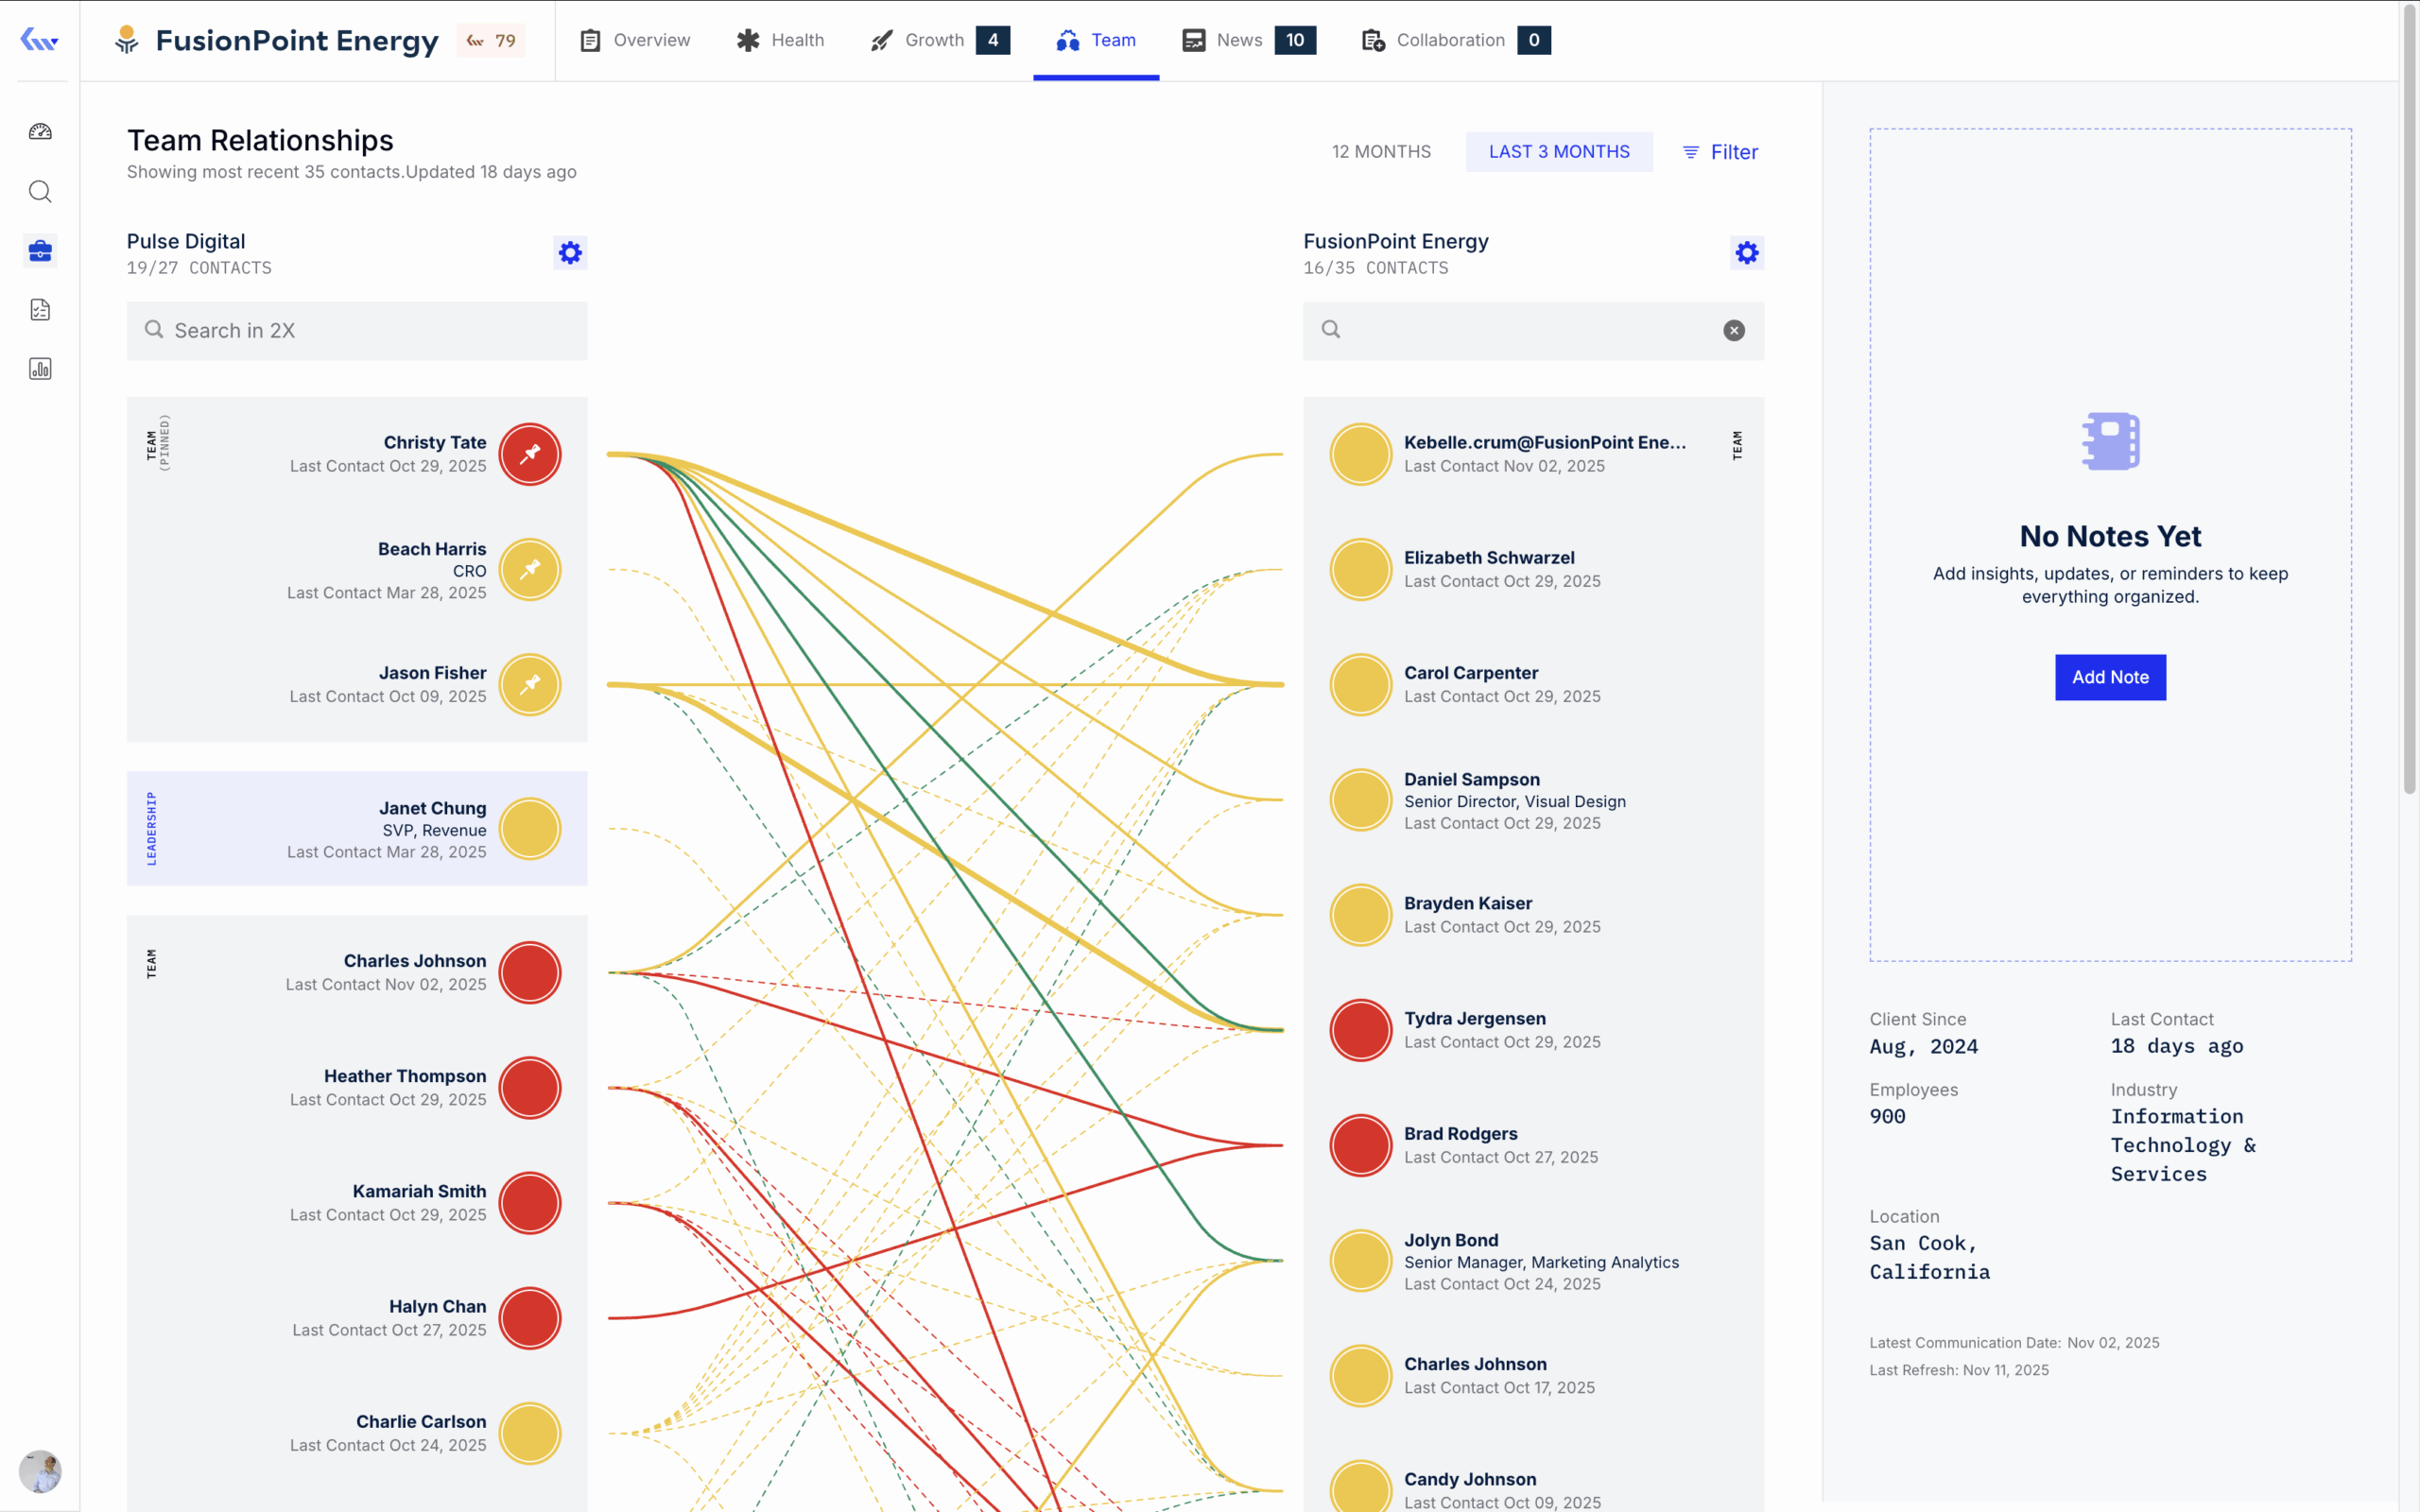The height and width of the screenshot is (1512, 2420).
Task: Click the Add Note button
Action: click(2109, 677)
